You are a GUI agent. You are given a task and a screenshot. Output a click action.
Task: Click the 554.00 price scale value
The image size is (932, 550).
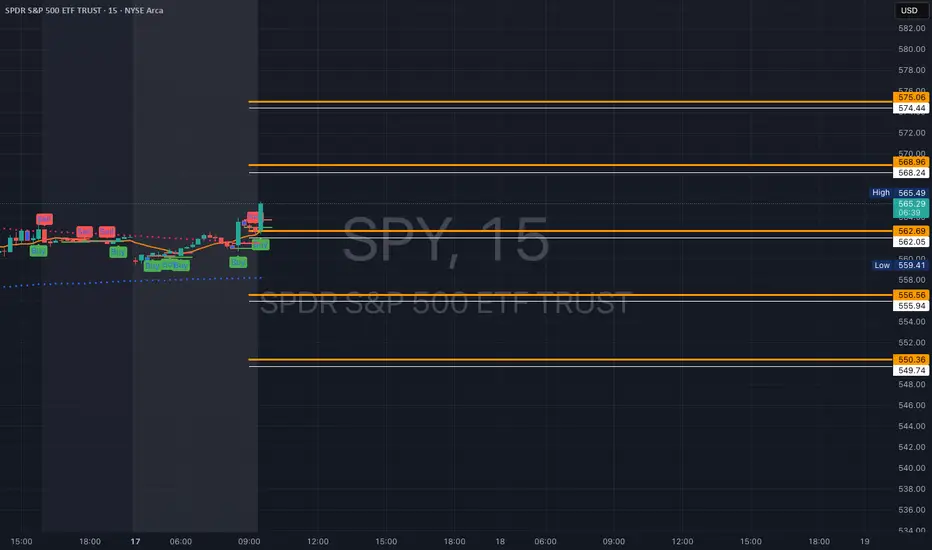(x=911, y=322)
